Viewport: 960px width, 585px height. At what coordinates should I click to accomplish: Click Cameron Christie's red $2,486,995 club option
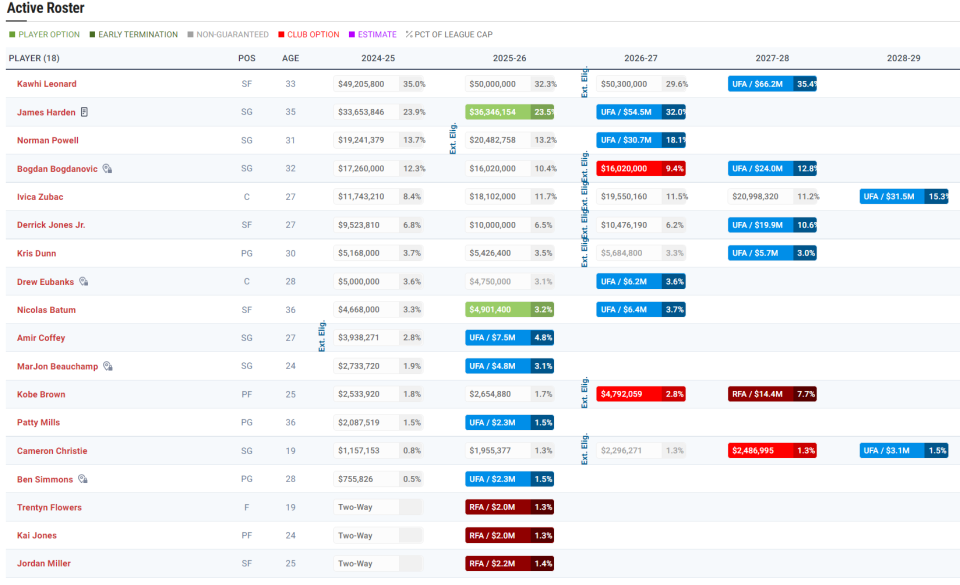pyautogui.click(x=772, y=450)
